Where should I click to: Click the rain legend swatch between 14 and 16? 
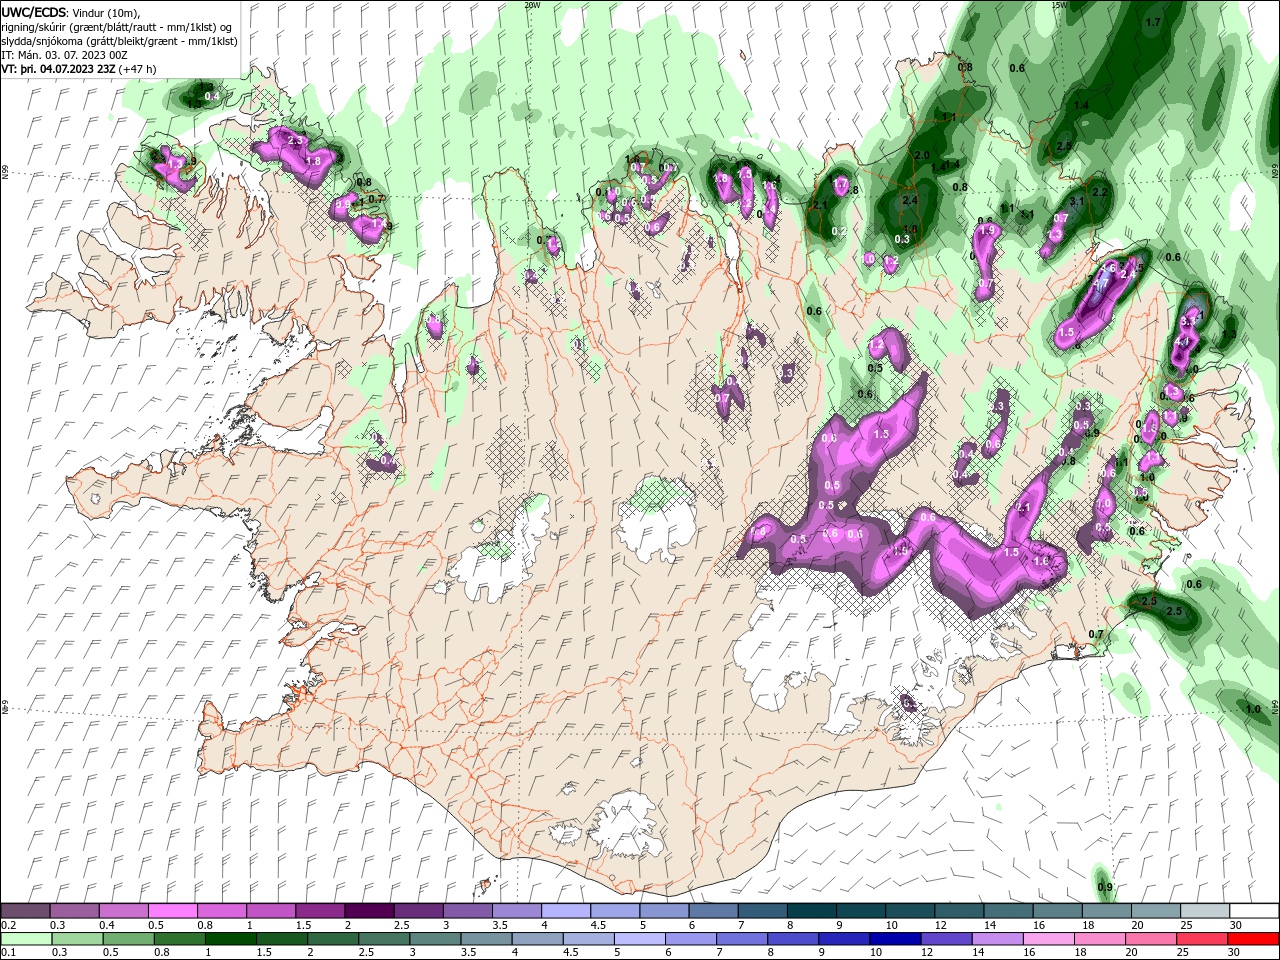[997, 938]
